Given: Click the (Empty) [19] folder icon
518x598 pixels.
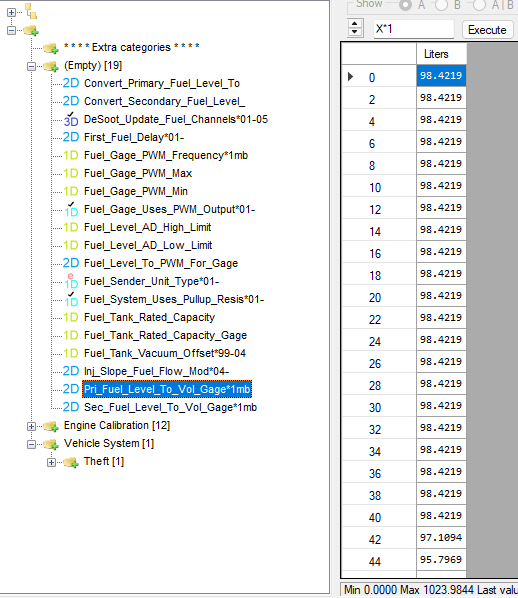Looking at the screenshot, I should click(51, 66).
